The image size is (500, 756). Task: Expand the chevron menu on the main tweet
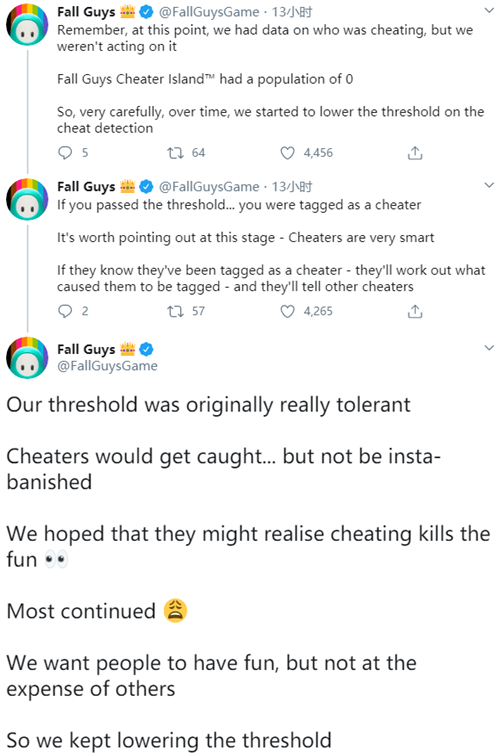click(x=489, y=348)
